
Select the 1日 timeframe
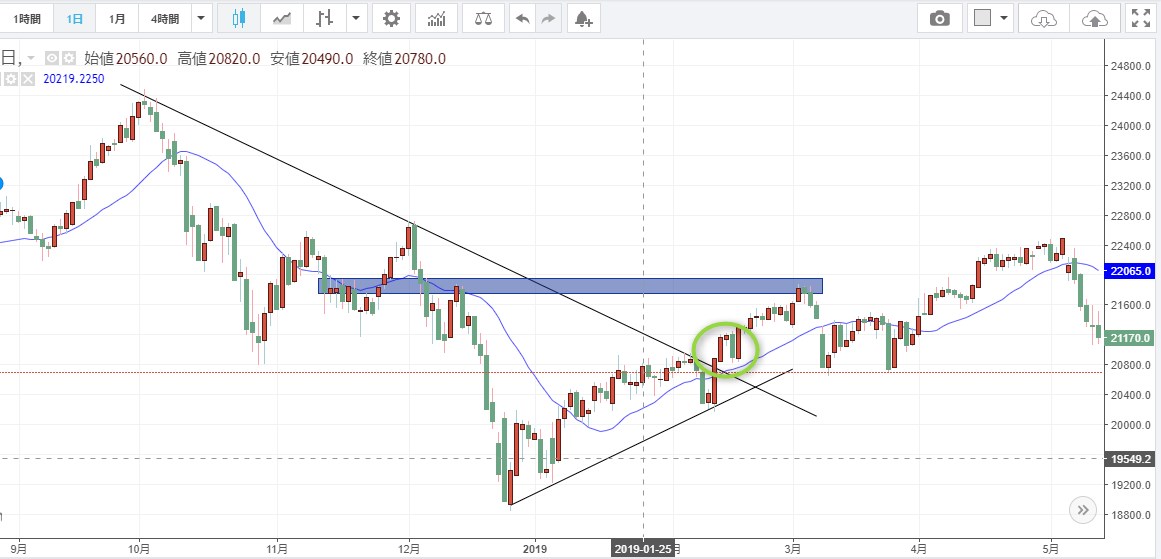[x=74, y=19]
